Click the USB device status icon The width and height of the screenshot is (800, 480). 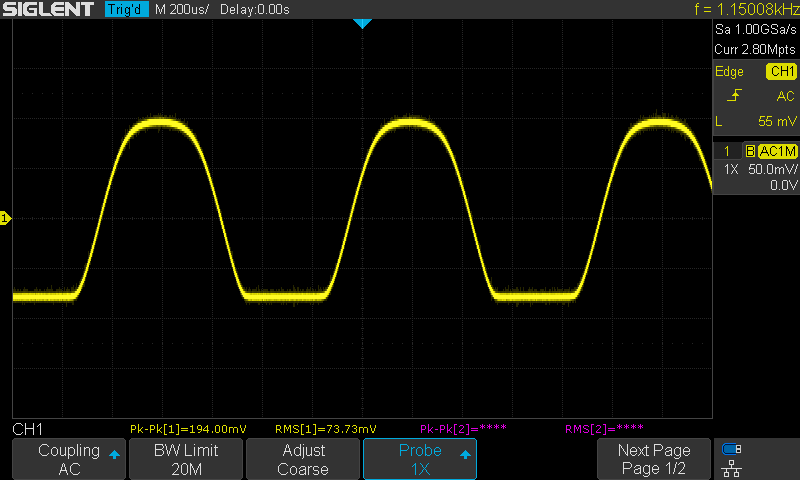pyautogui.click(x=732, y=449)
